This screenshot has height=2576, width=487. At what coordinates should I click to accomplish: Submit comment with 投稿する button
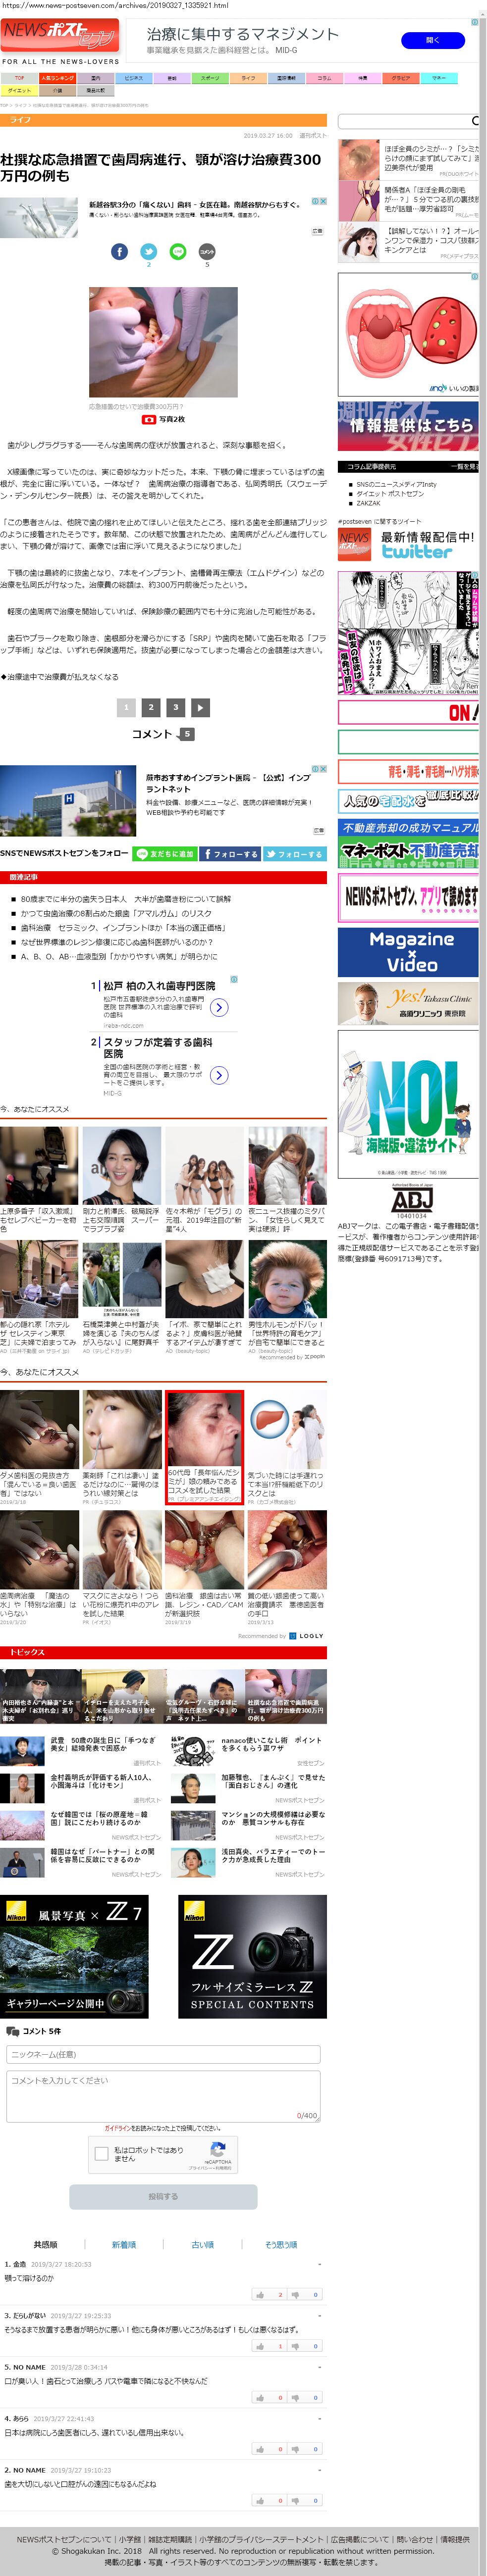tap(163, 2196)
